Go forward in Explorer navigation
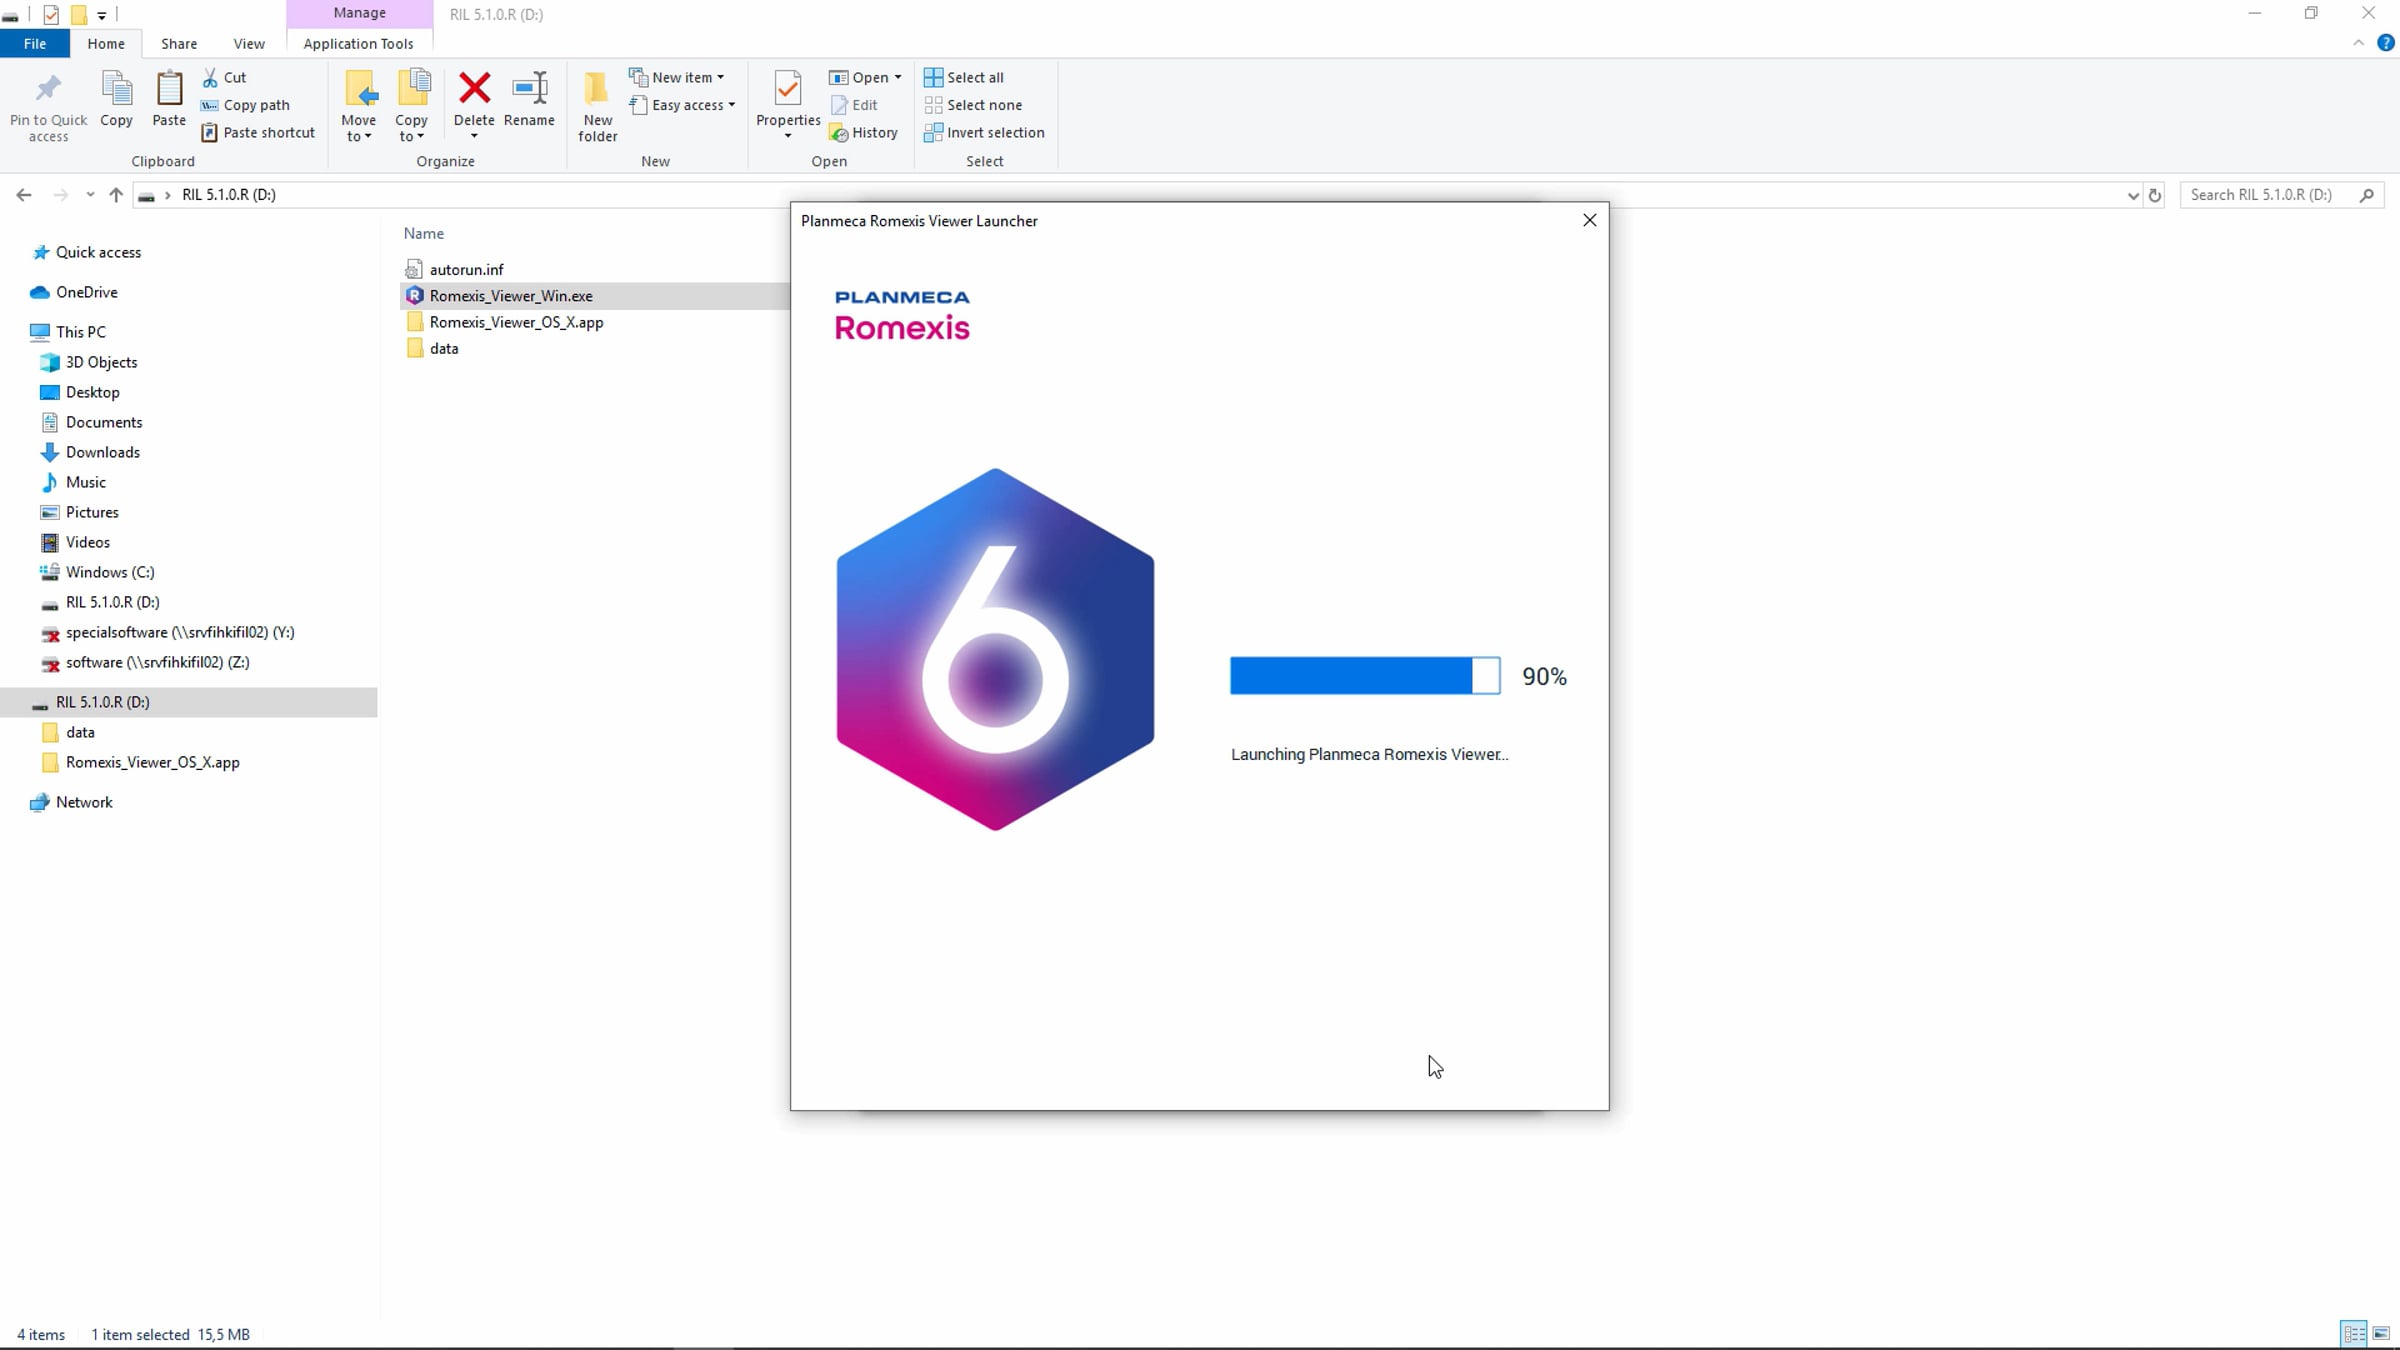This screenshot has height=1350, width=2400. pos(60,195)
